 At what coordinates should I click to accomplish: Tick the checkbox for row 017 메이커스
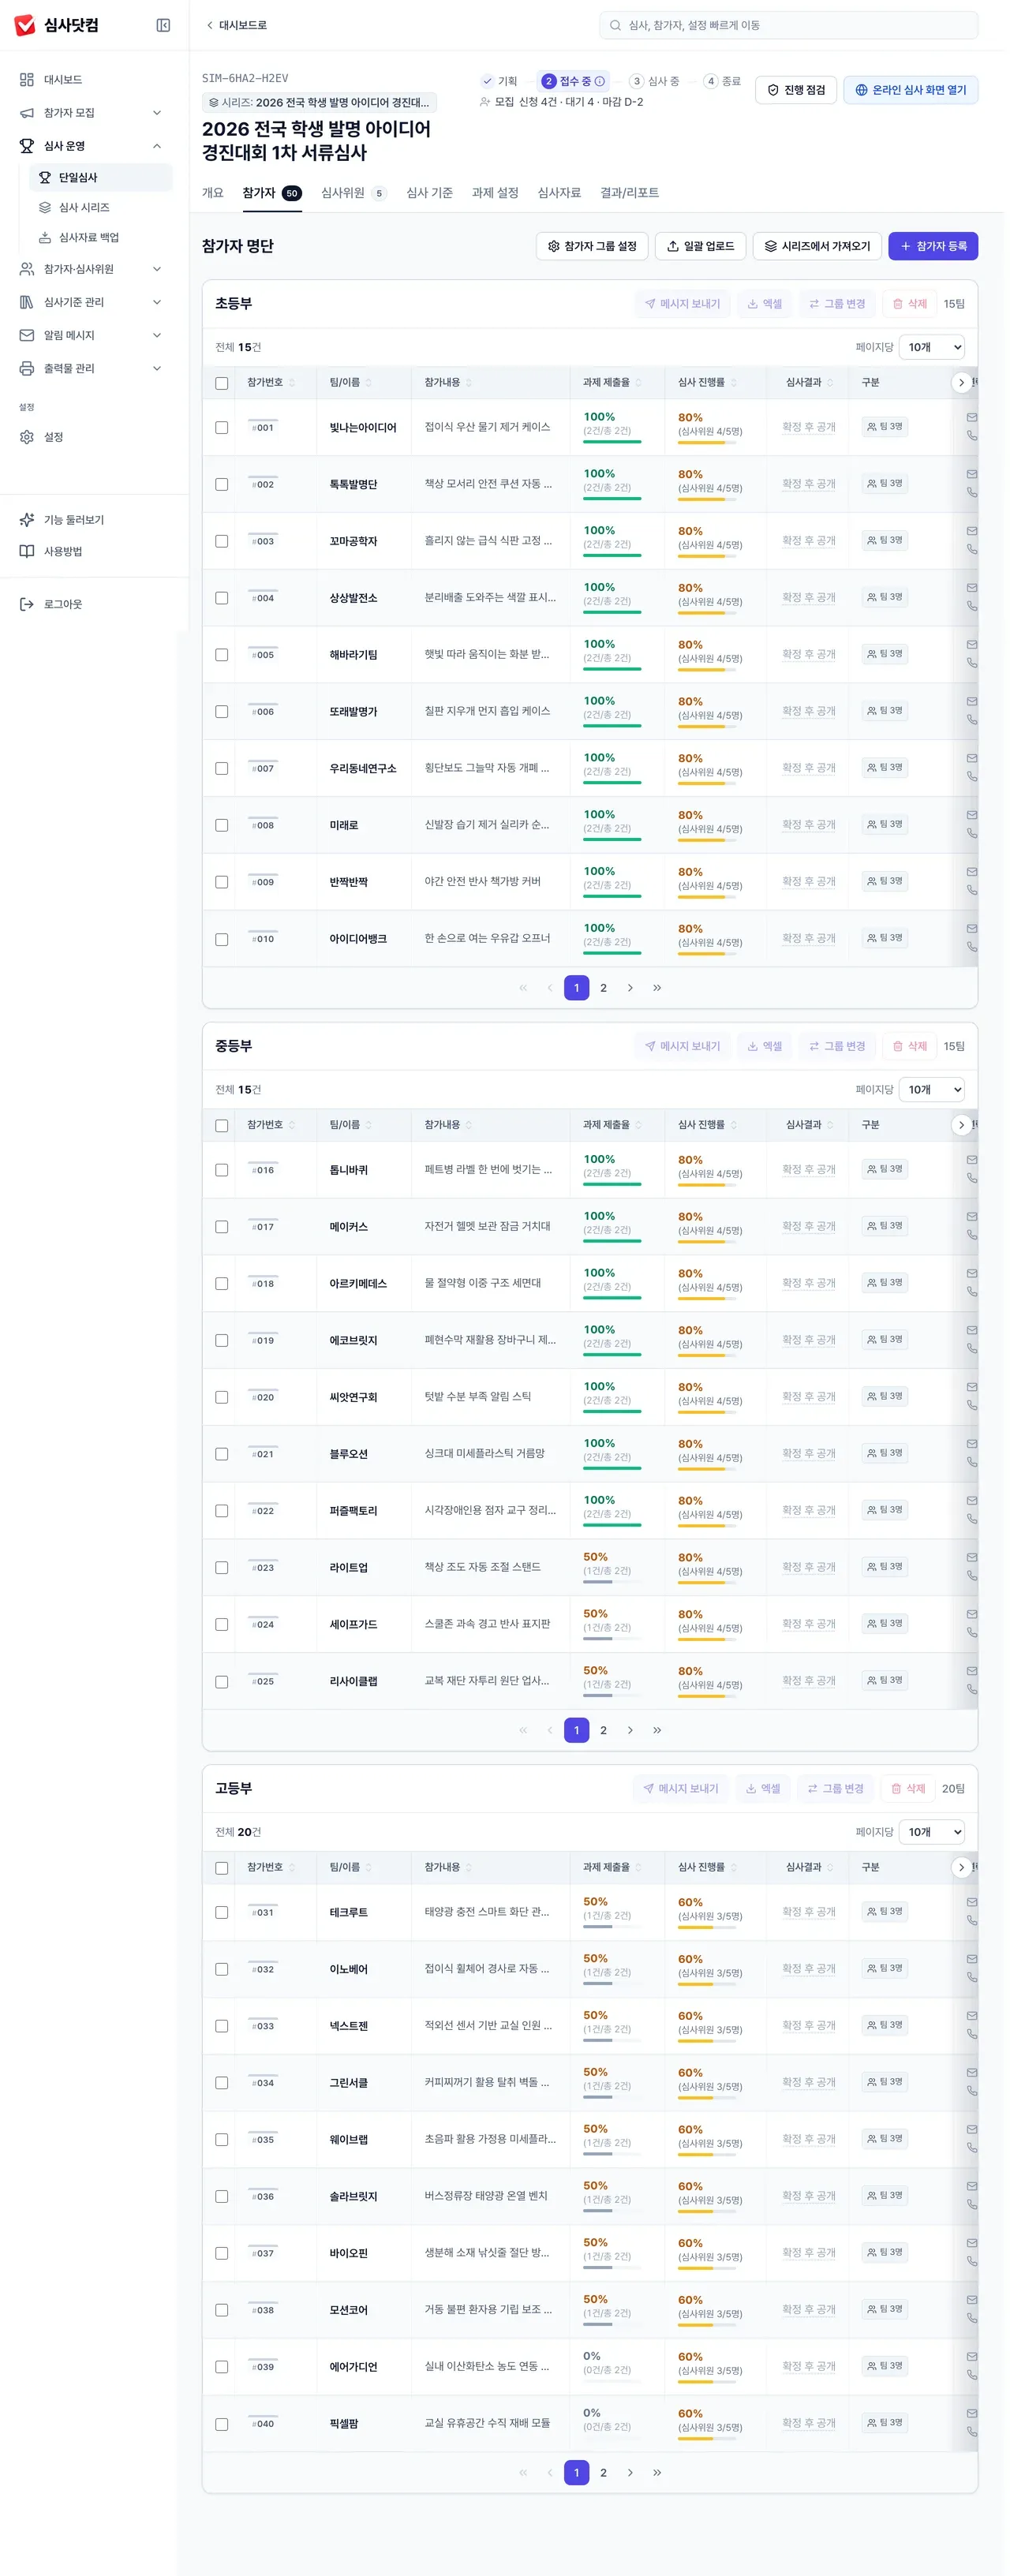[x=222, y=1227]
